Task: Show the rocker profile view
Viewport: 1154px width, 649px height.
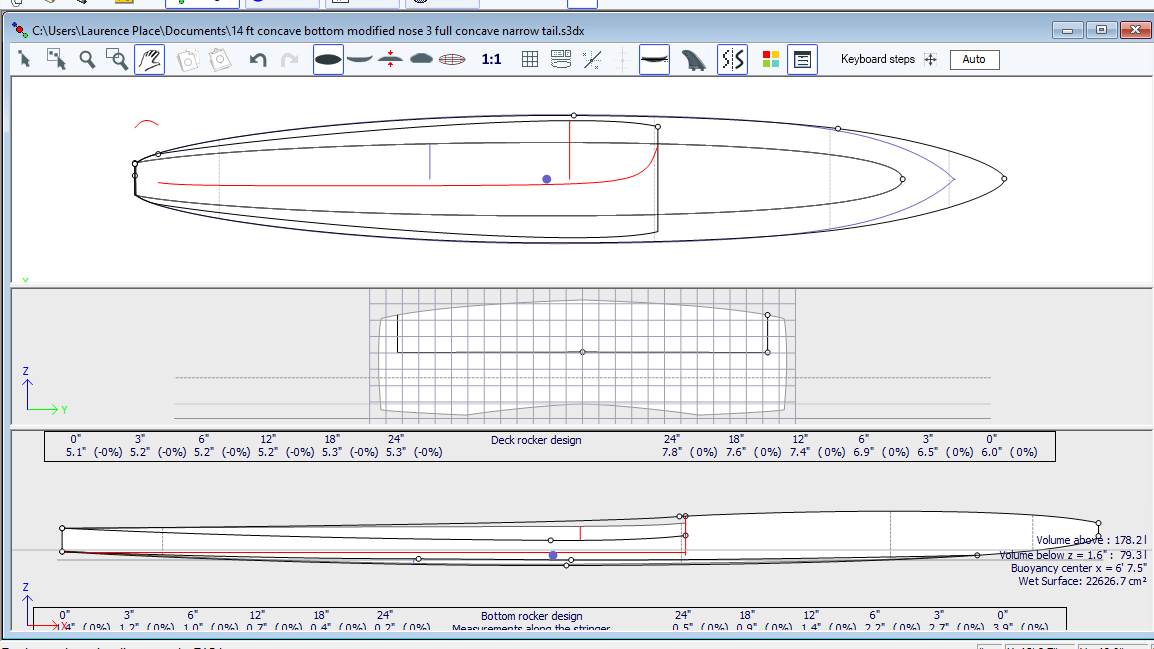Action: (360, 60)
